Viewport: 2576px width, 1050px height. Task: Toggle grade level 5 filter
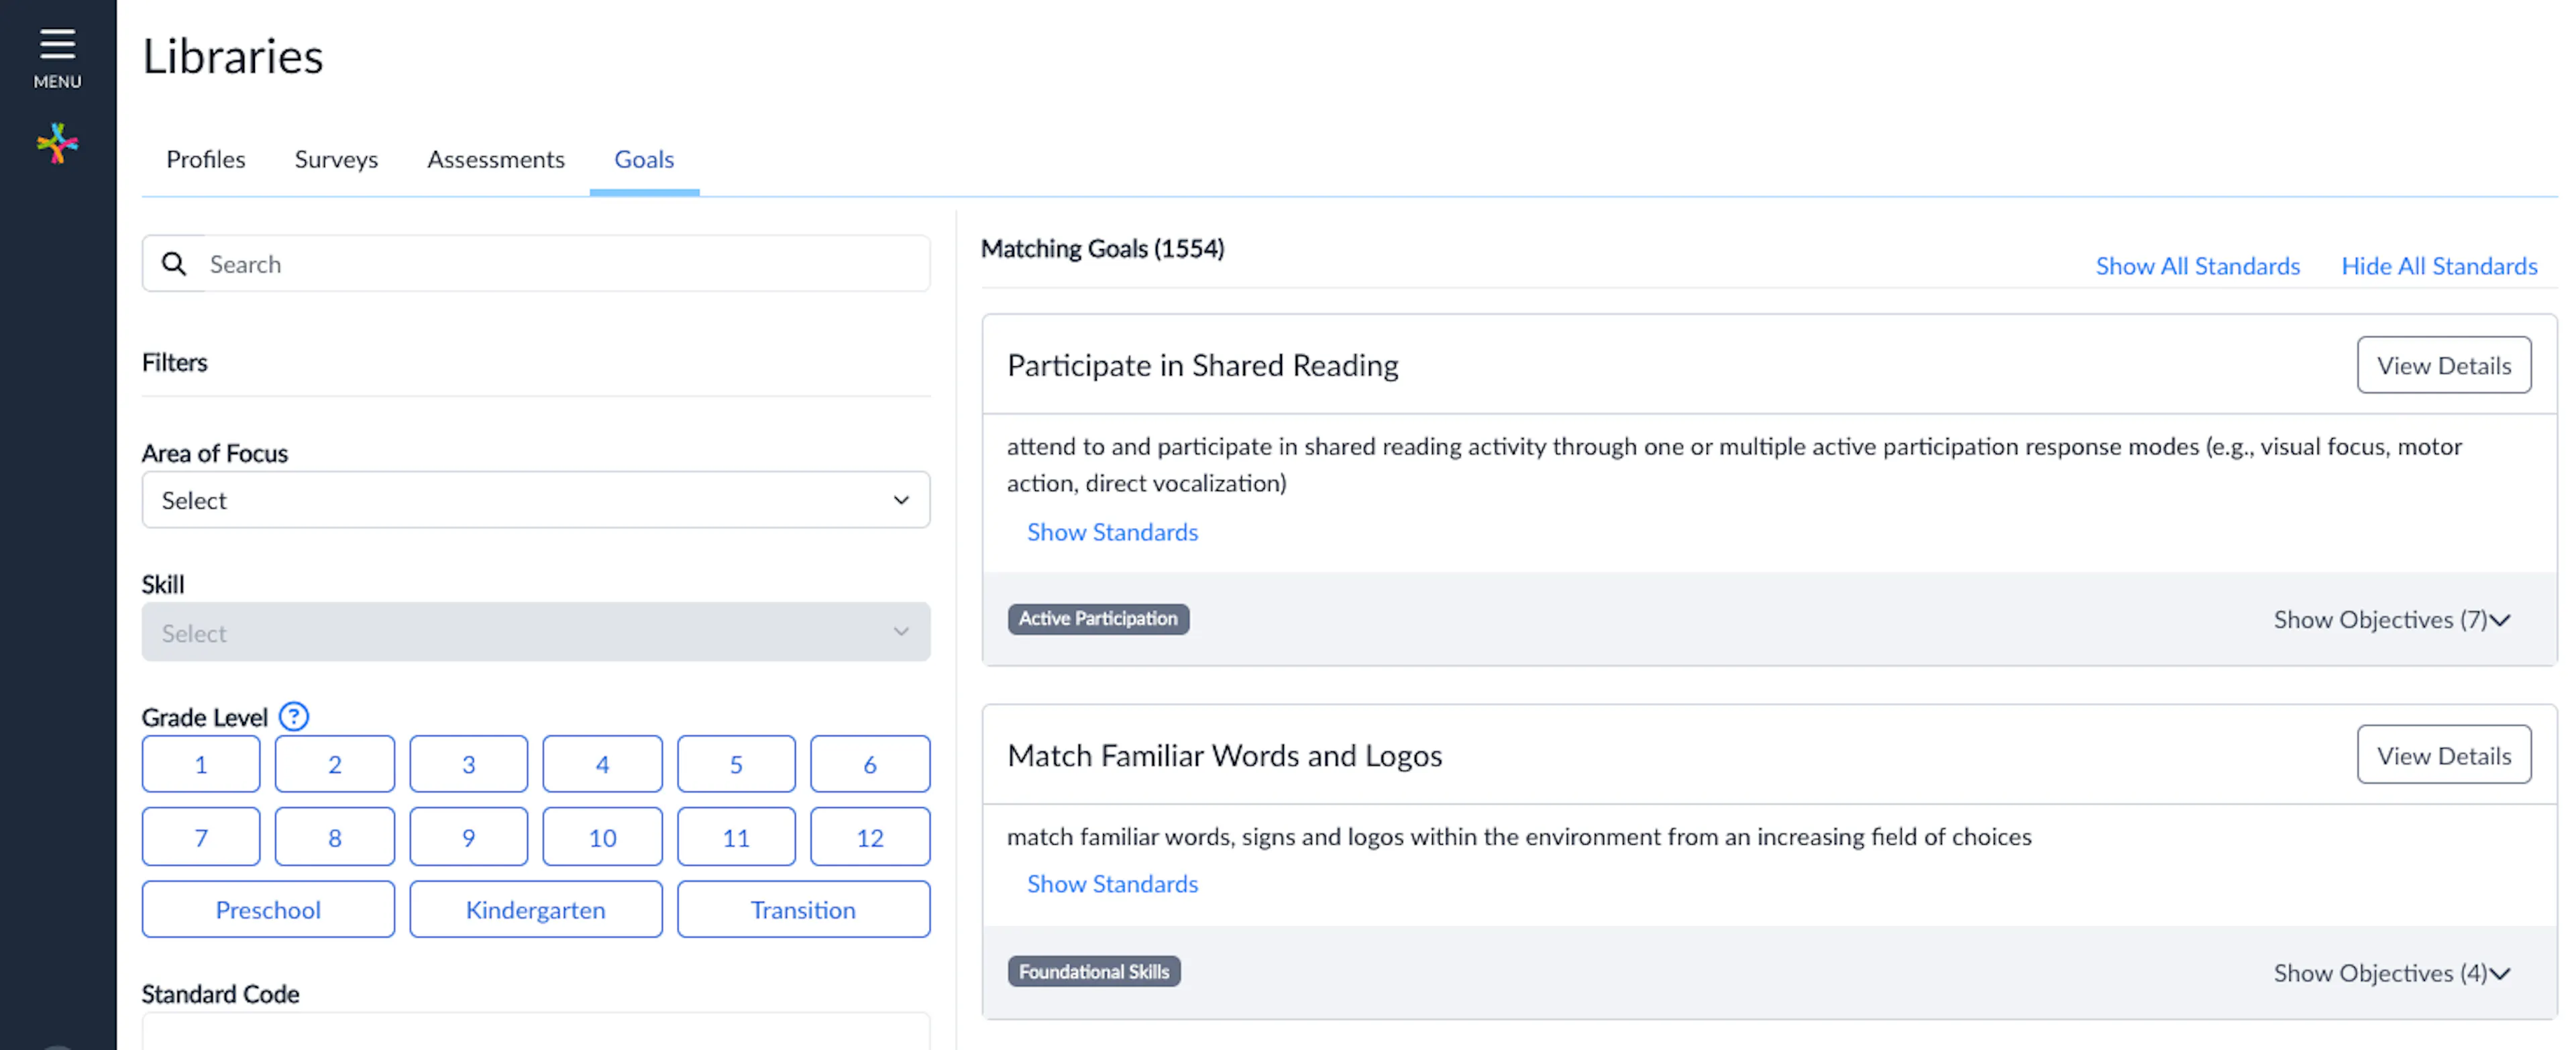(x=736, y=763)
